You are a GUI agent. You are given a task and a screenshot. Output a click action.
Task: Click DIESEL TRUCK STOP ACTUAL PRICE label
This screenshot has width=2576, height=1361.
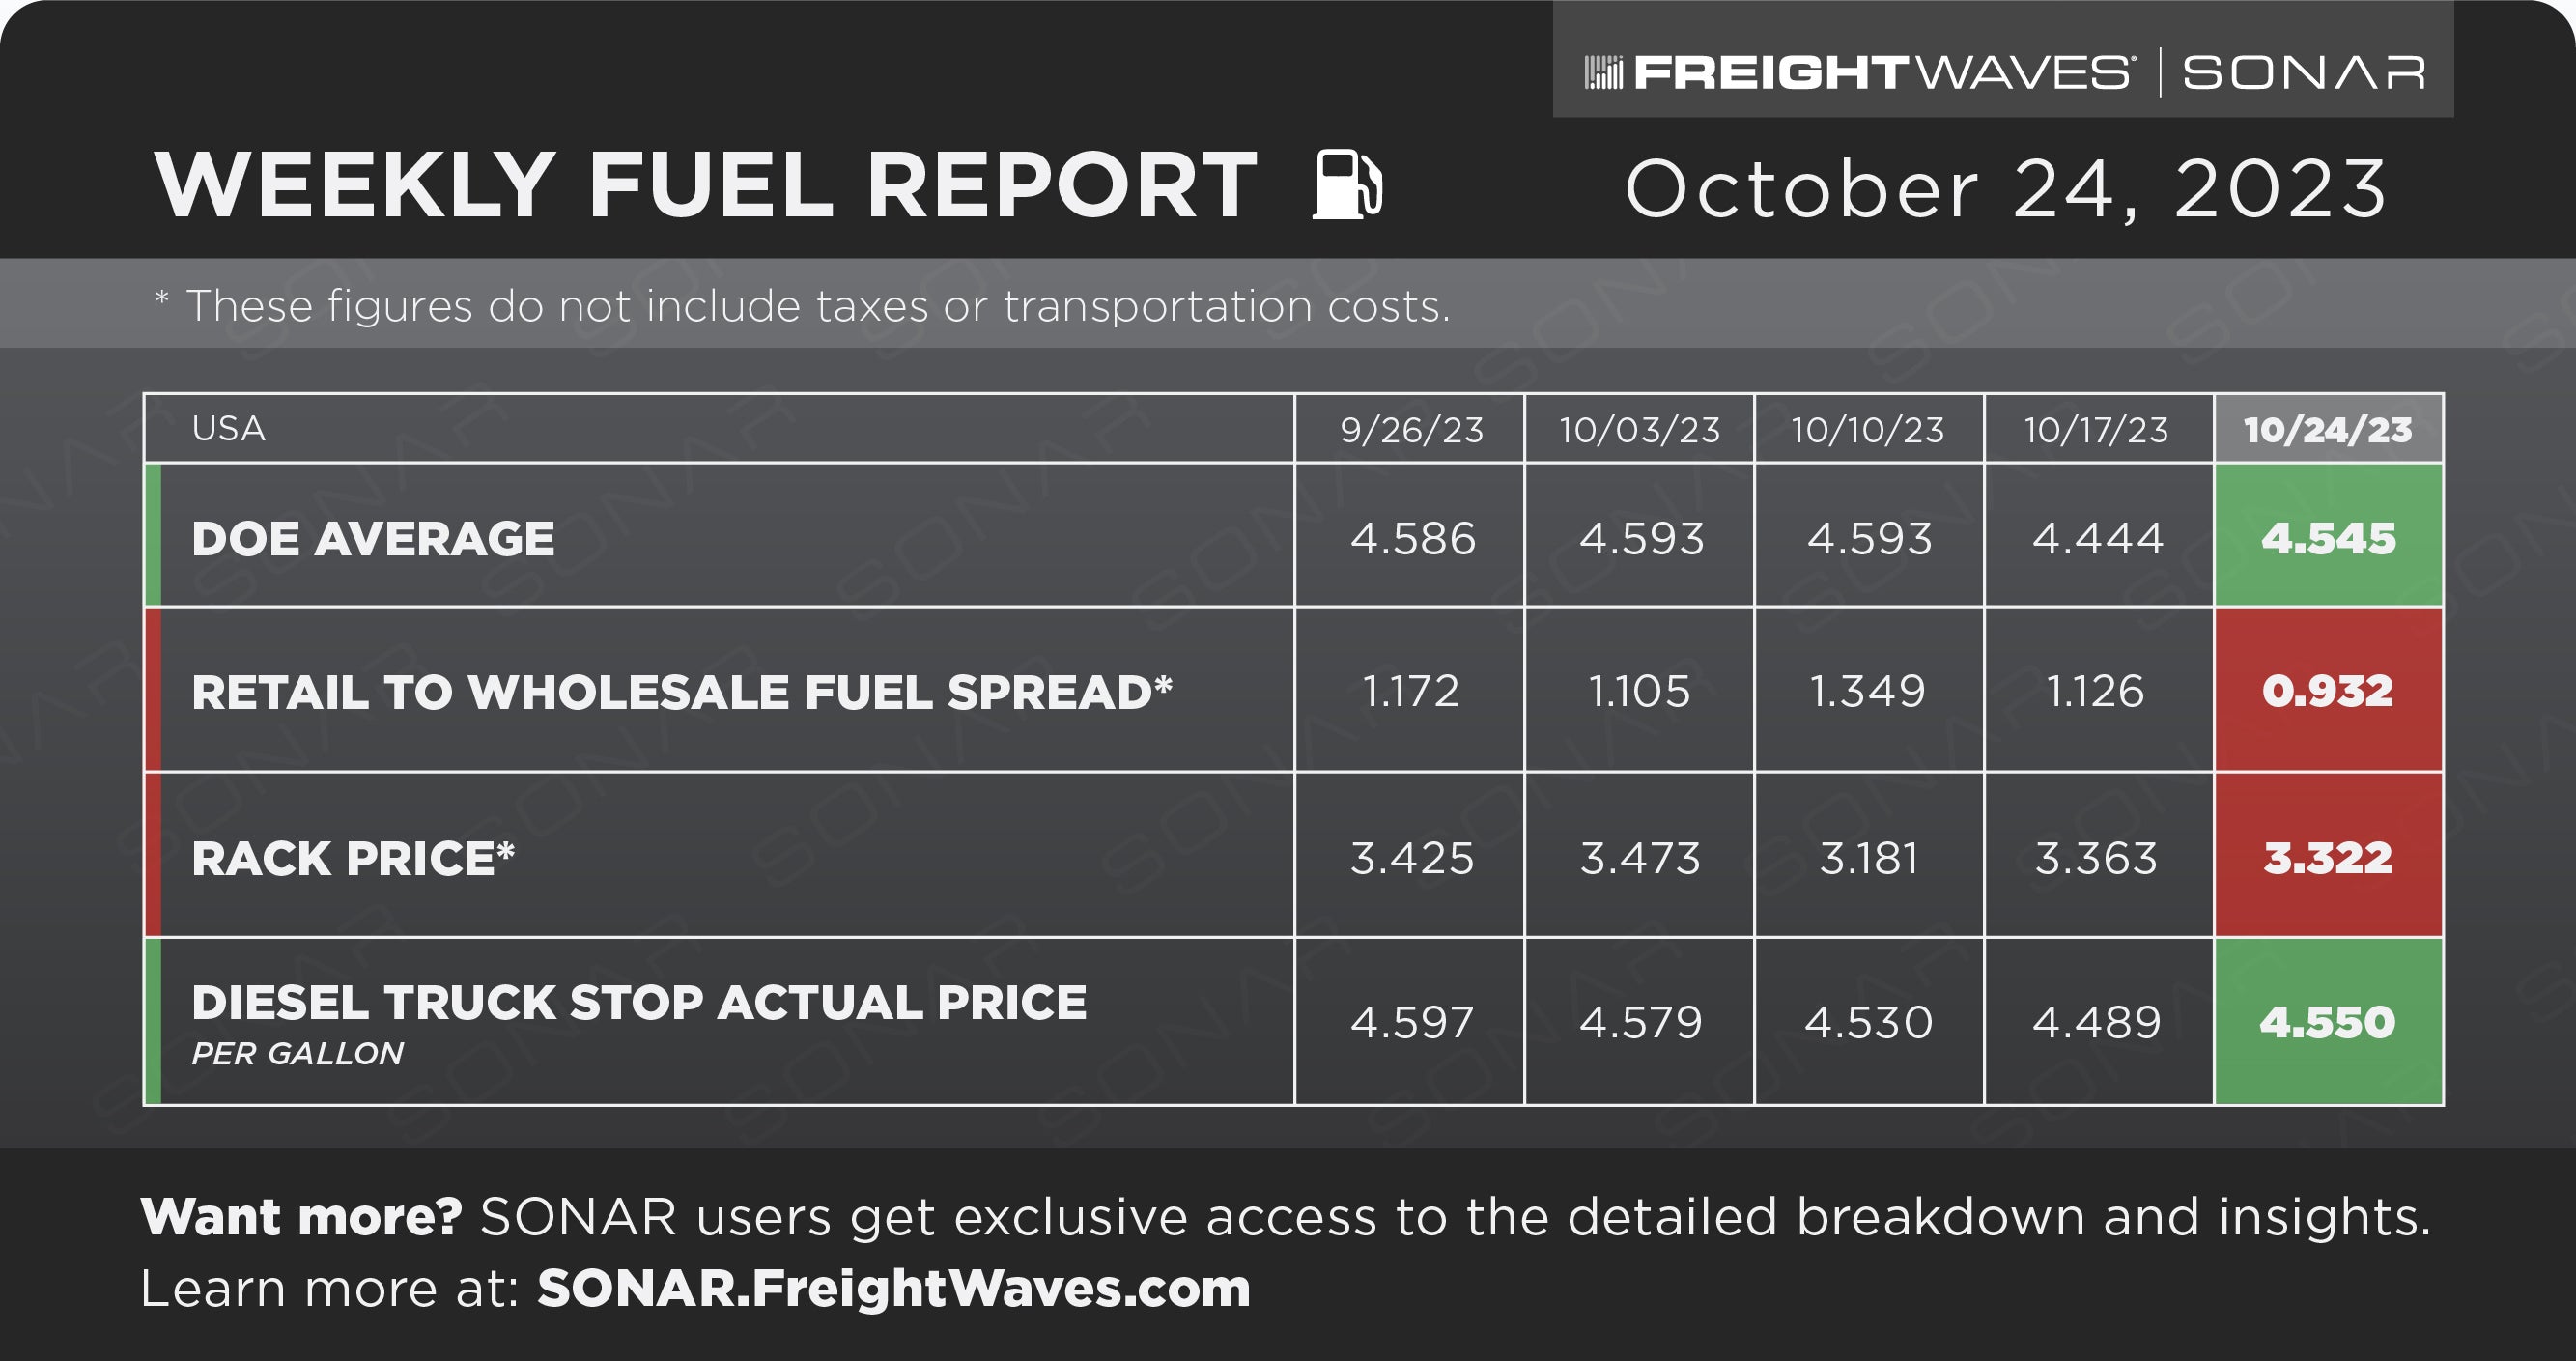[638, 1002]
